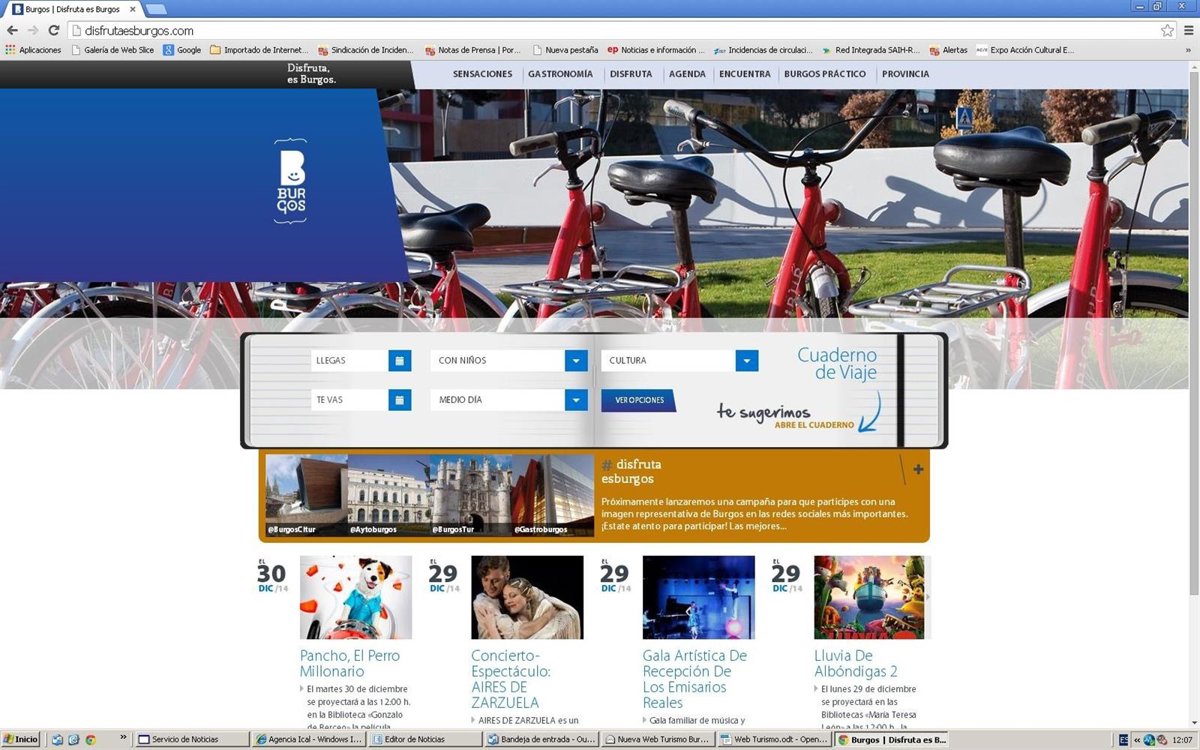The image size is (1200, 750).
Task: Select the BURGOS PRÁCTICO menu item
Action: click(x=824, y=74)
